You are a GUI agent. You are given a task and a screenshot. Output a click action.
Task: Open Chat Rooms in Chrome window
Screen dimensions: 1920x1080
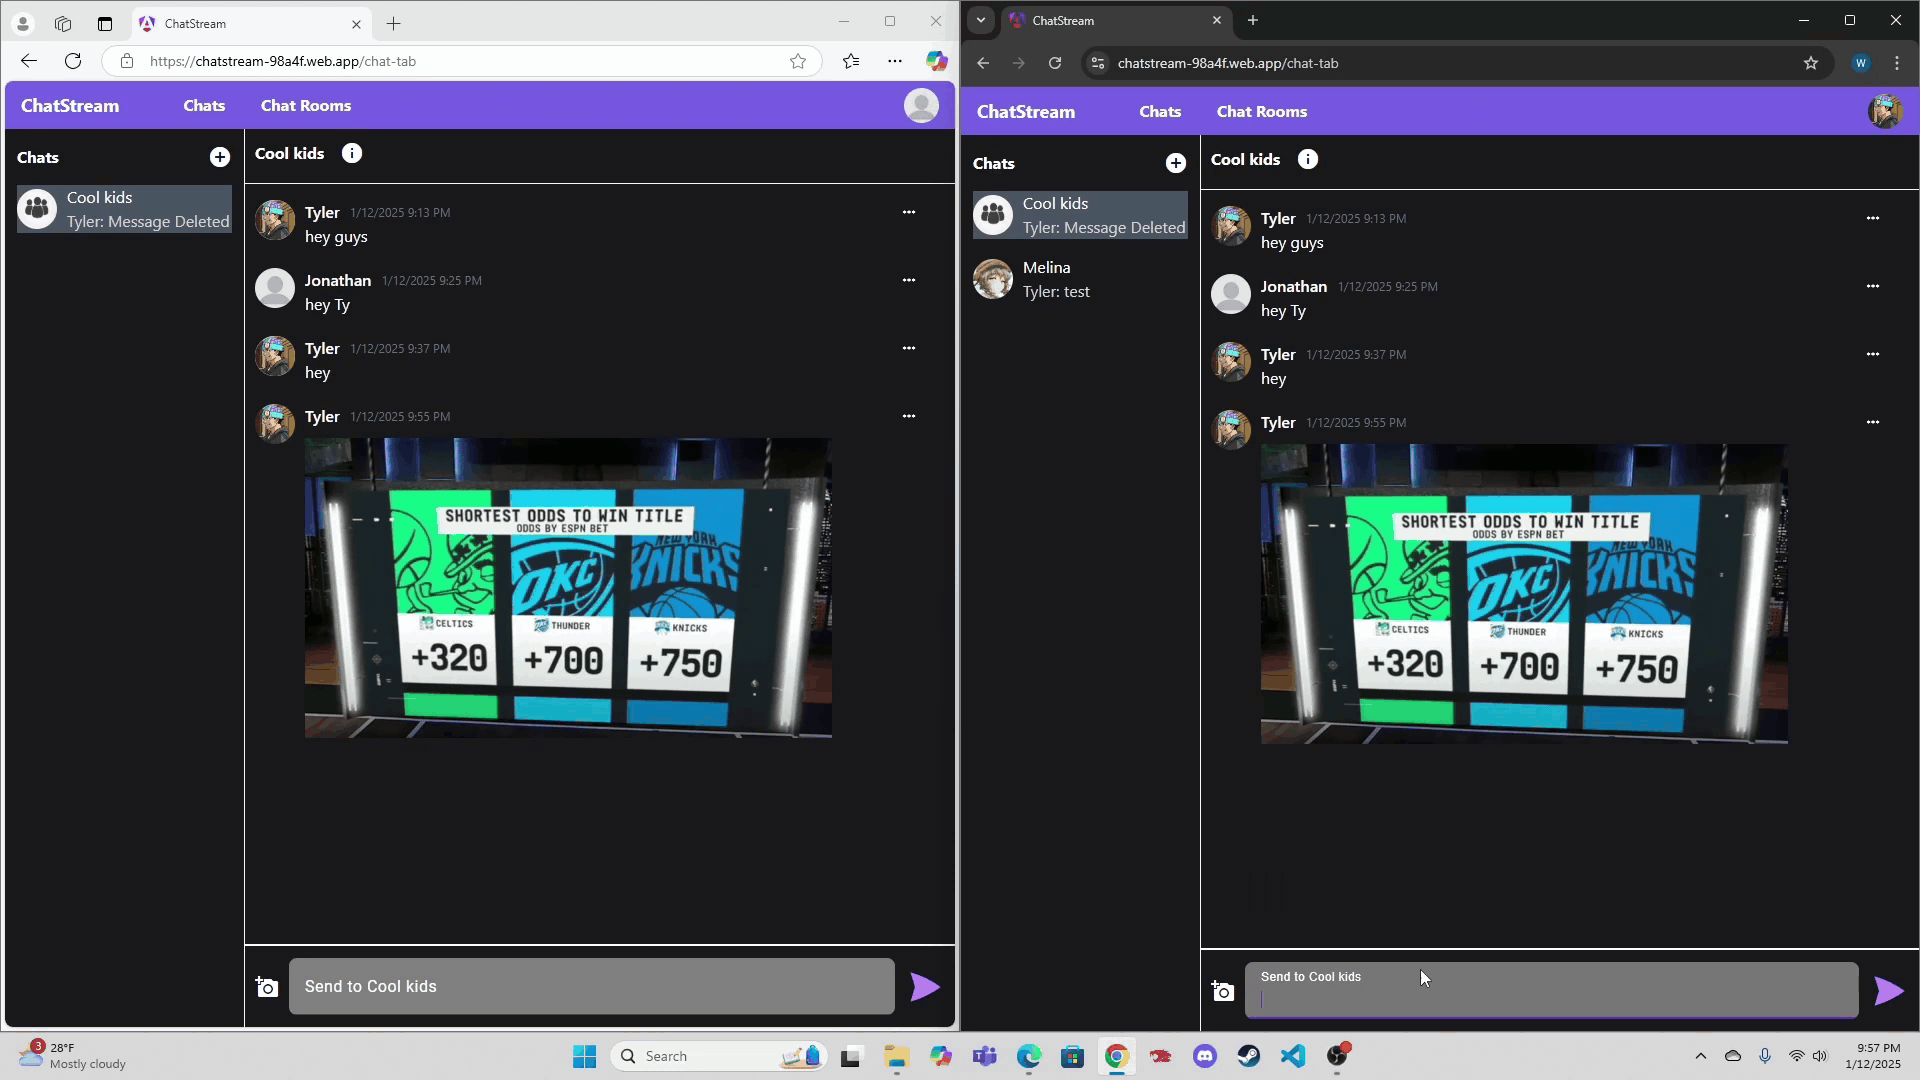1262,111
